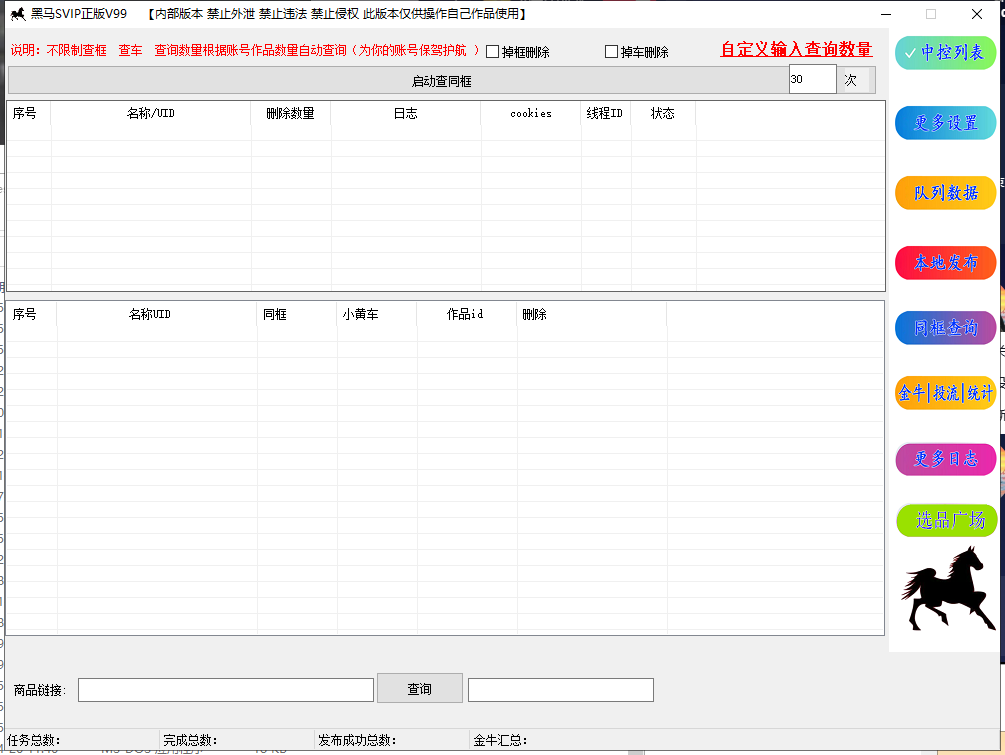
Task: Click the 自定义输入查询数量 link
Action: coord(795,49)
